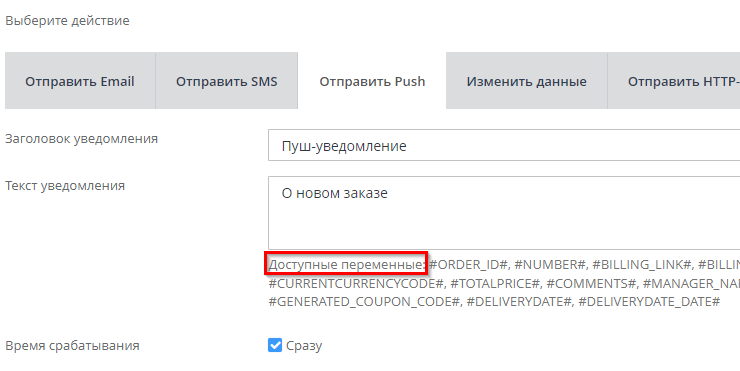Open the Отправить SMS tab
This screenshot has width=740, height=371.
click(x=227, y=81)
